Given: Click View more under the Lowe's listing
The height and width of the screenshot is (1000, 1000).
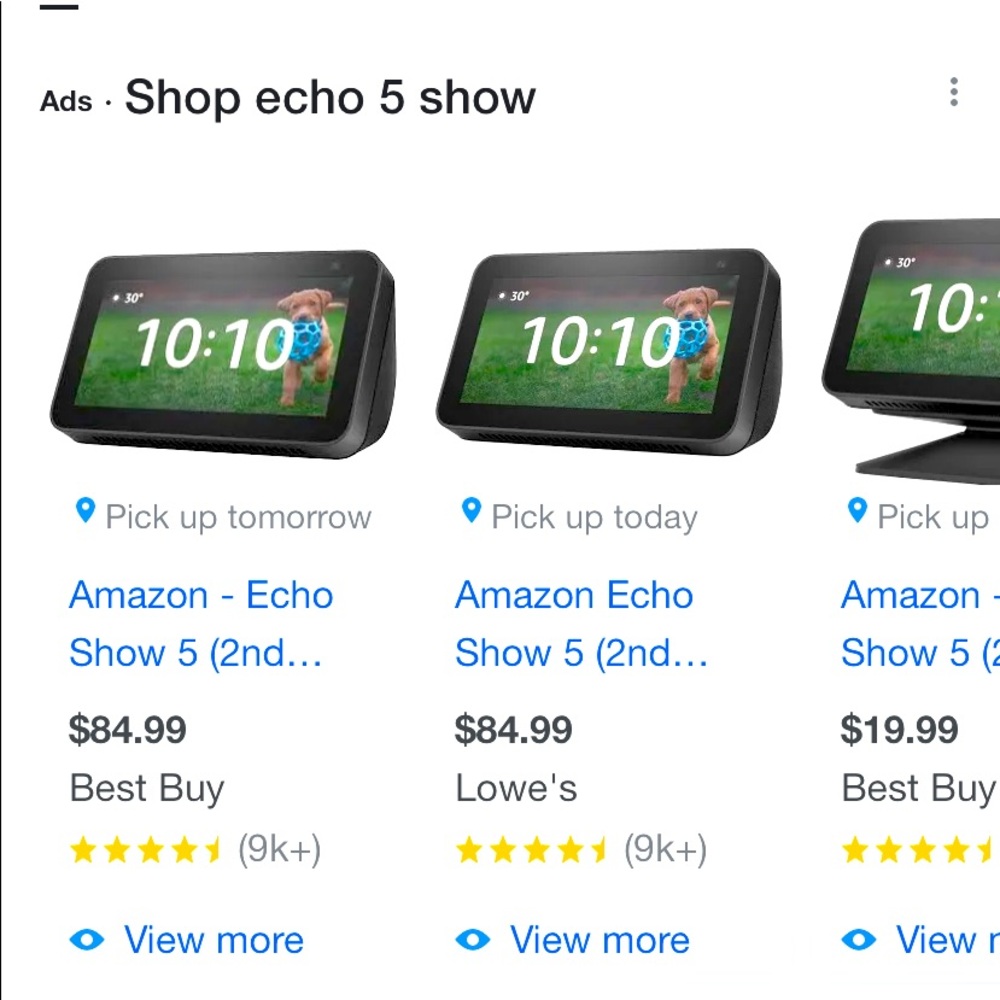Looking at the screenshot, I should tap(599, 939).
